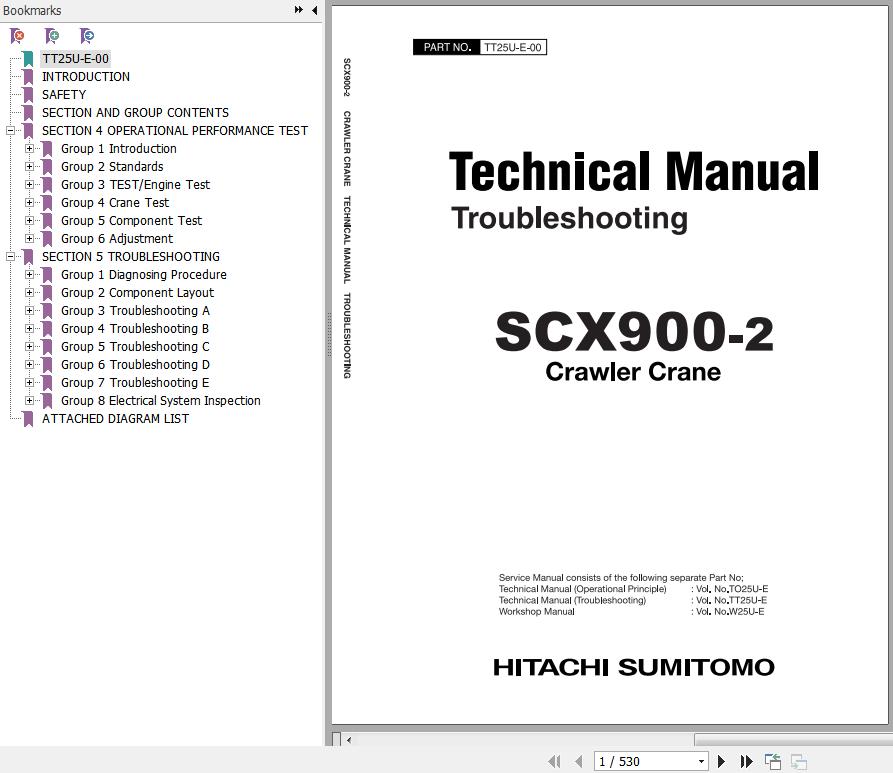This screenshot has width=893, height=773.
Task: Jump to Group 6 Adjustment text
Action: pos(117,239)
